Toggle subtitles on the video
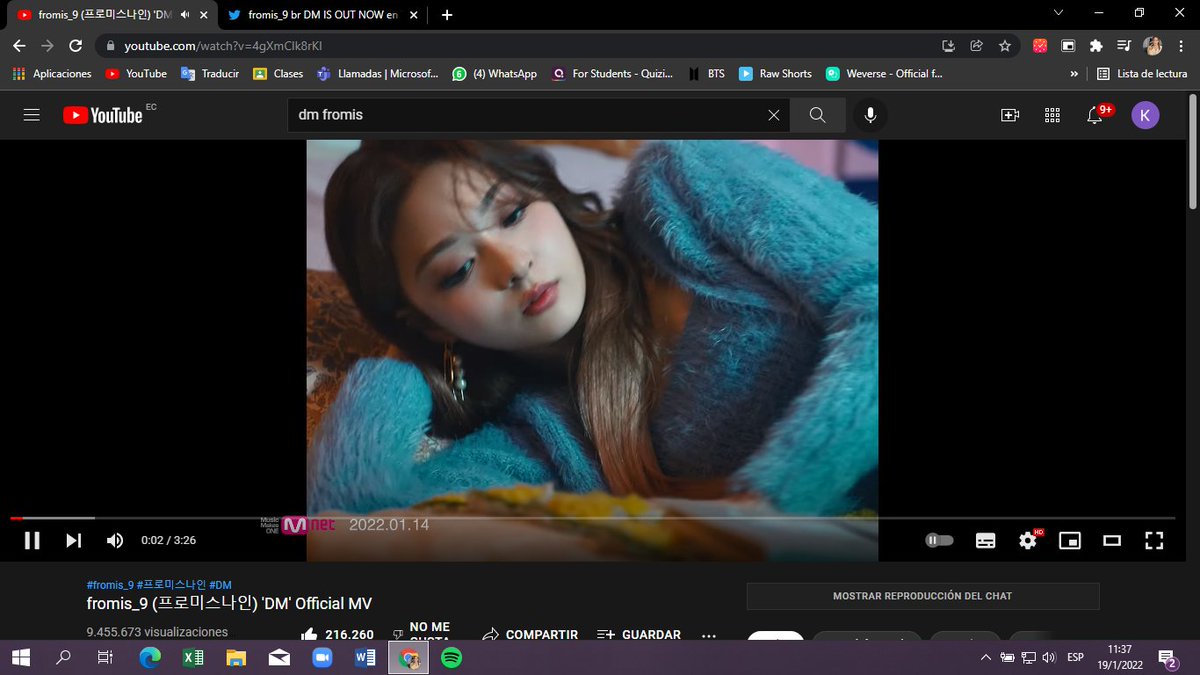Screen dimensions: 1200x675 click(x=985, y=540)
